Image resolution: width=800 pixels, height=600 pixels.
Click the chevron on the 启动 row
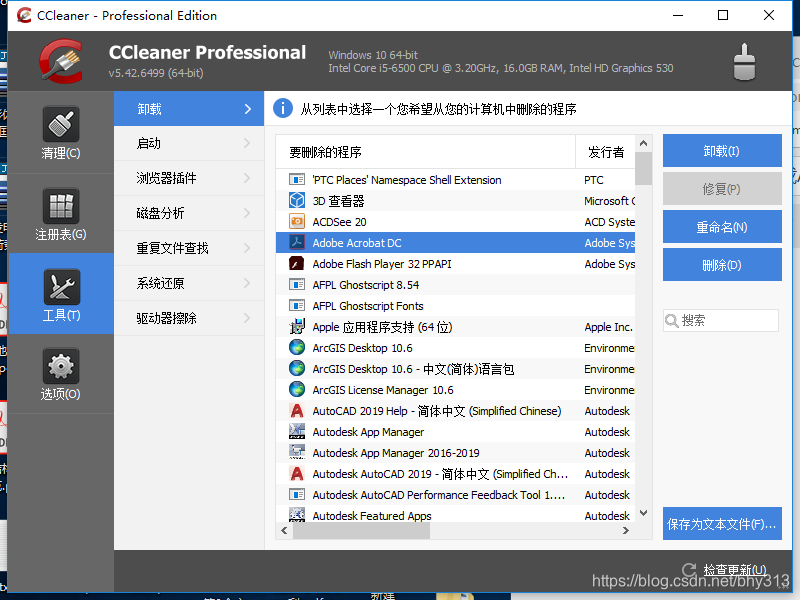(x=247, y=143)
